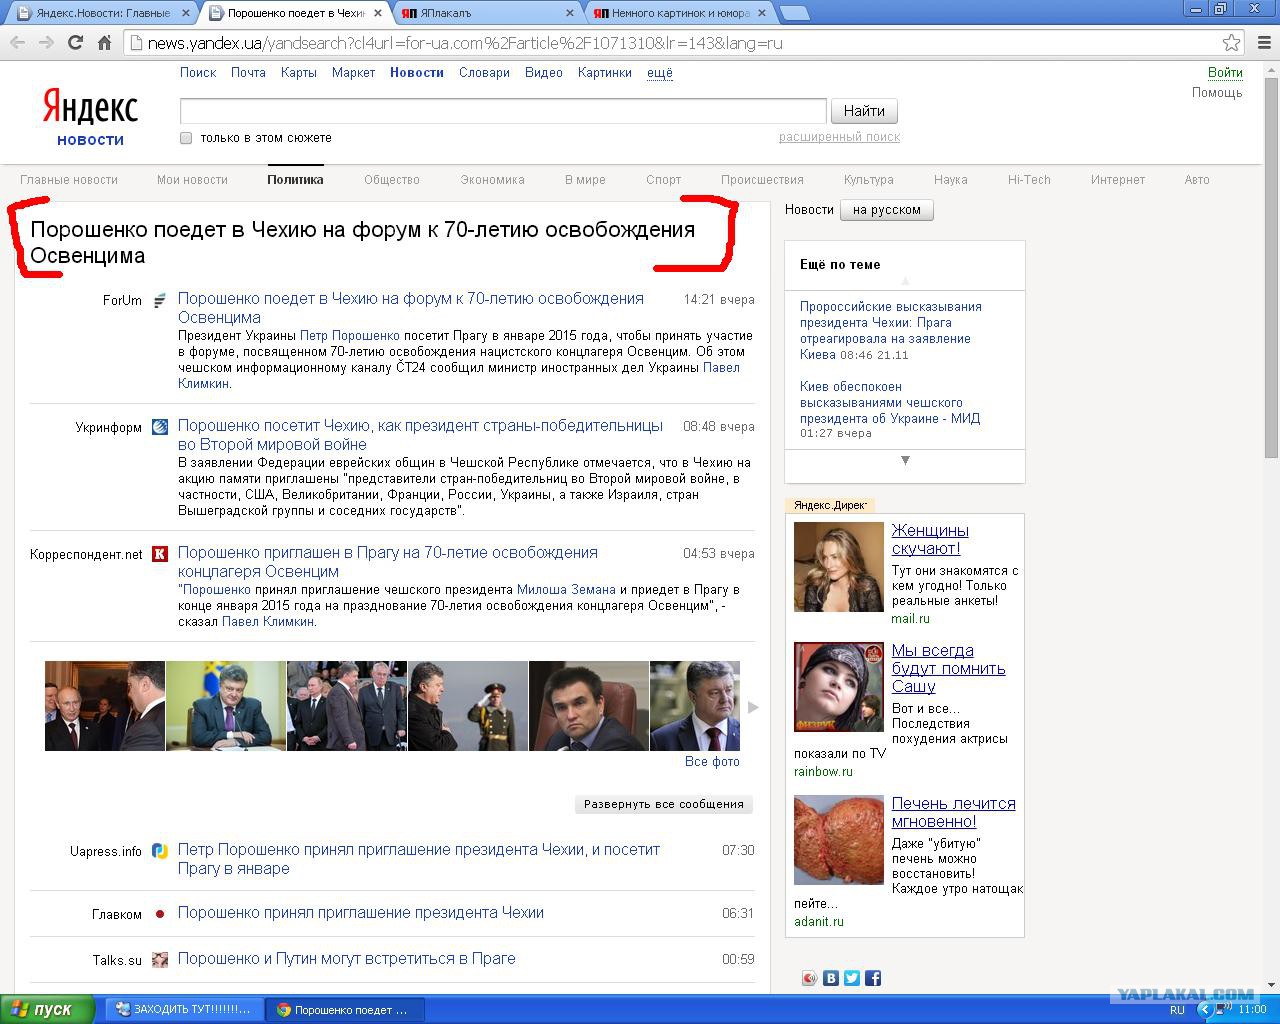Expand 'Ещё по теме' list downward arrow

[x=905, y=461]
